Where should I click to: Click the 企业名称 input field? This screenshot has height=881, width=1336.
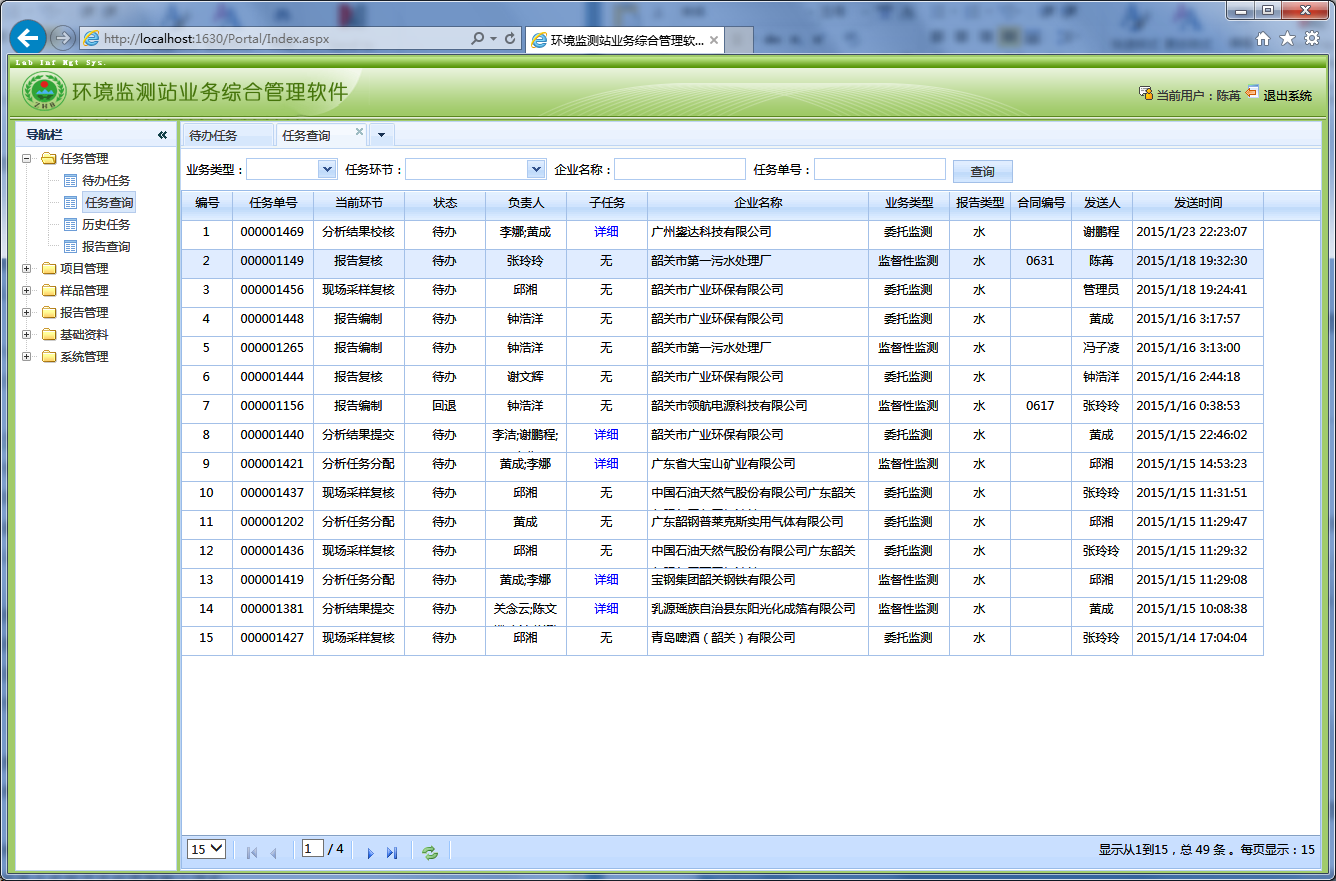[680, 170]
